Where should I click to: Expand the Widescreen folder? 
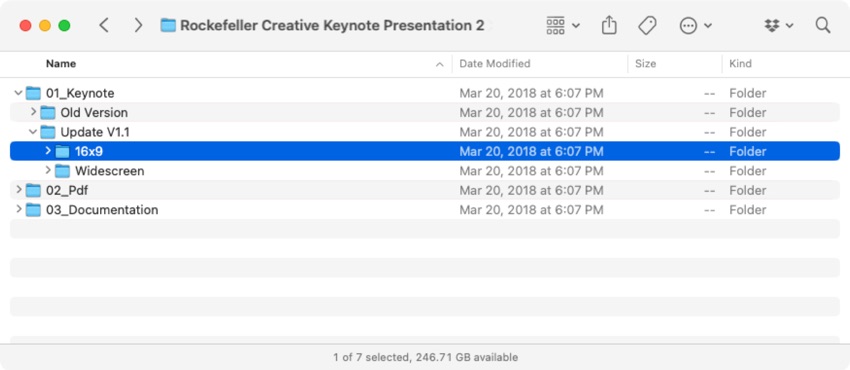(48, 170)
